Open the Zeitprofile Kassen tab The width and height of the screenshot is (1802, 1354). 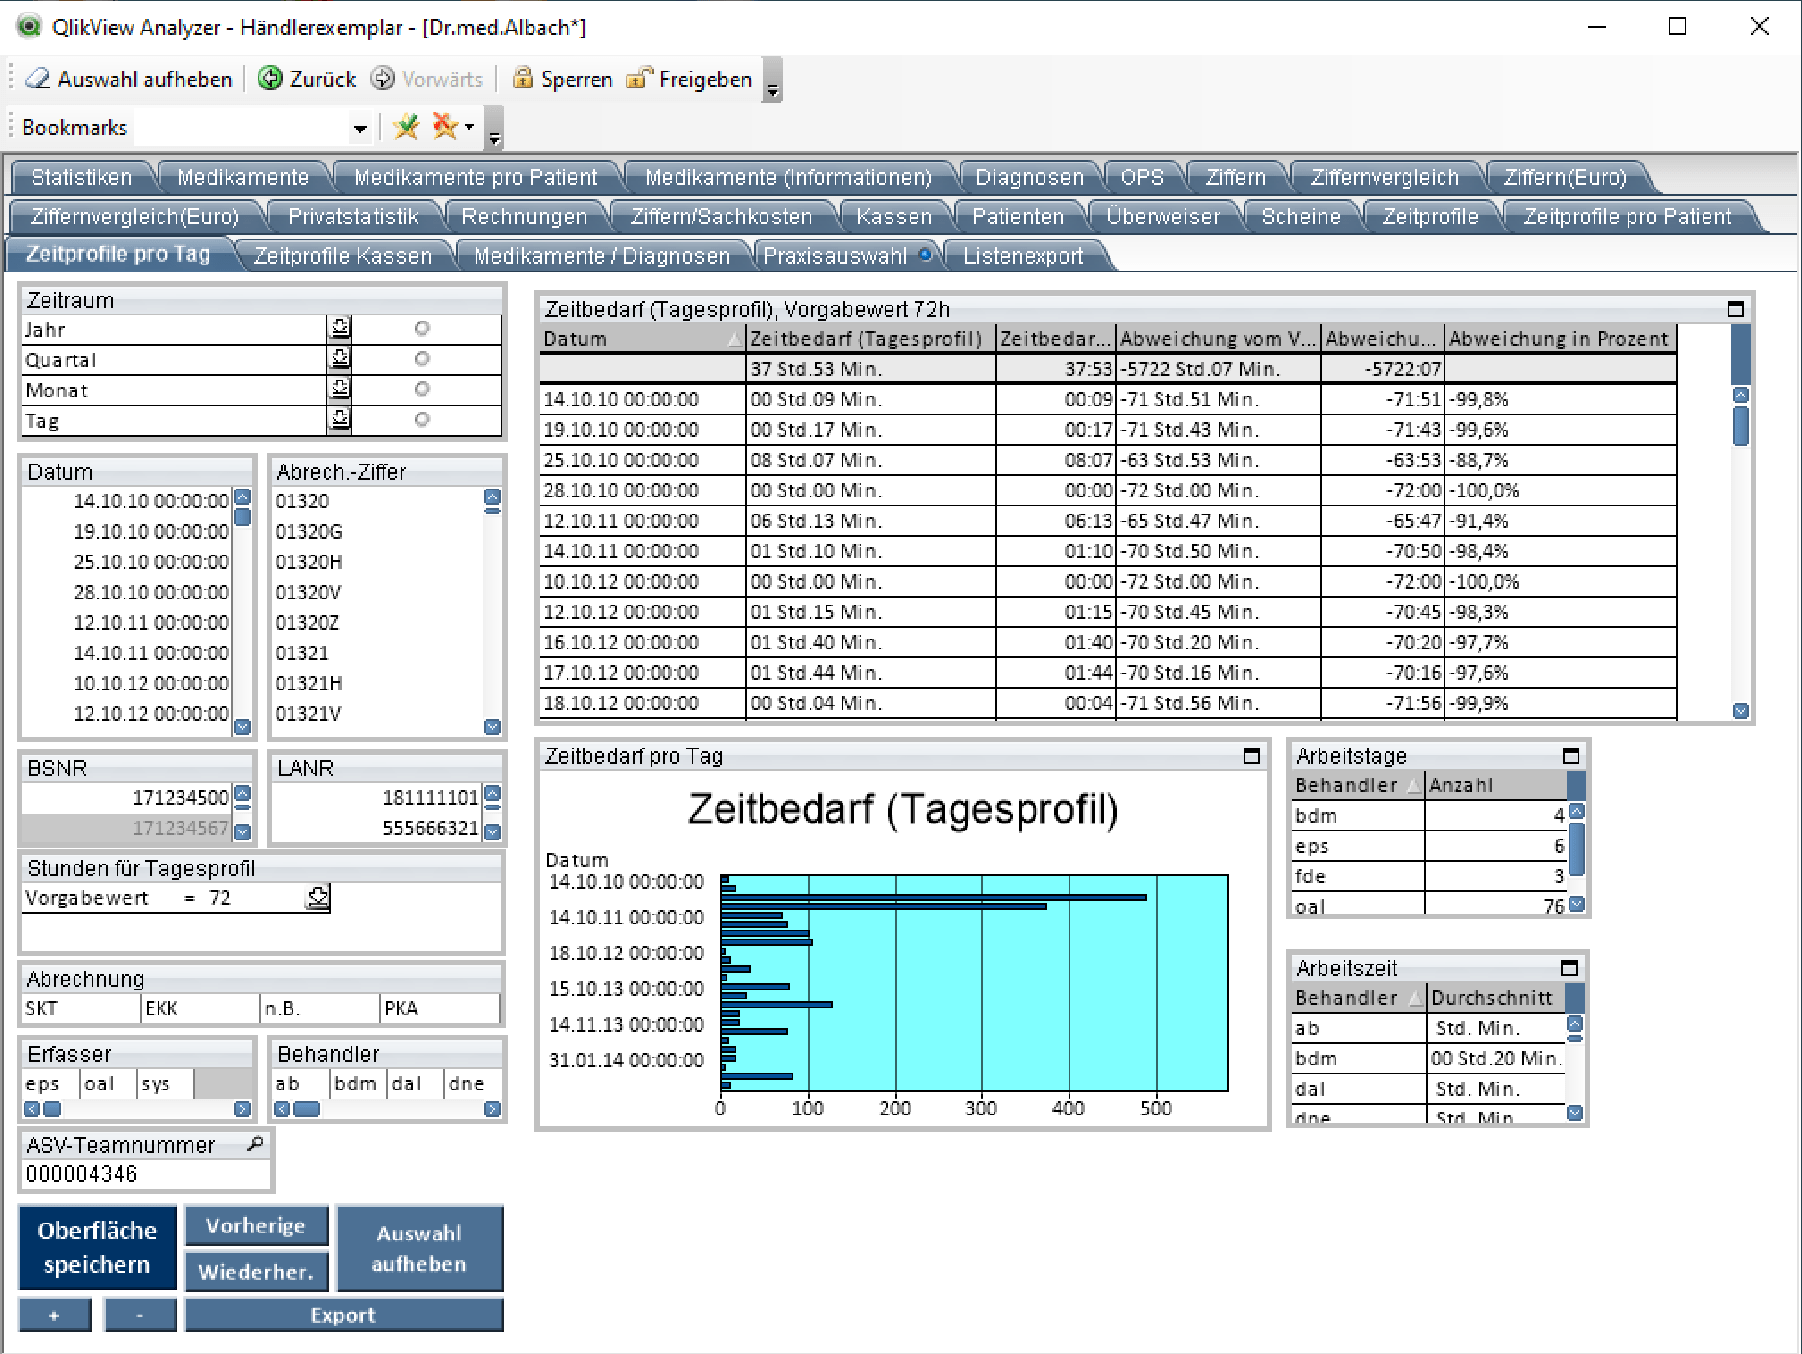coord(343,256)
